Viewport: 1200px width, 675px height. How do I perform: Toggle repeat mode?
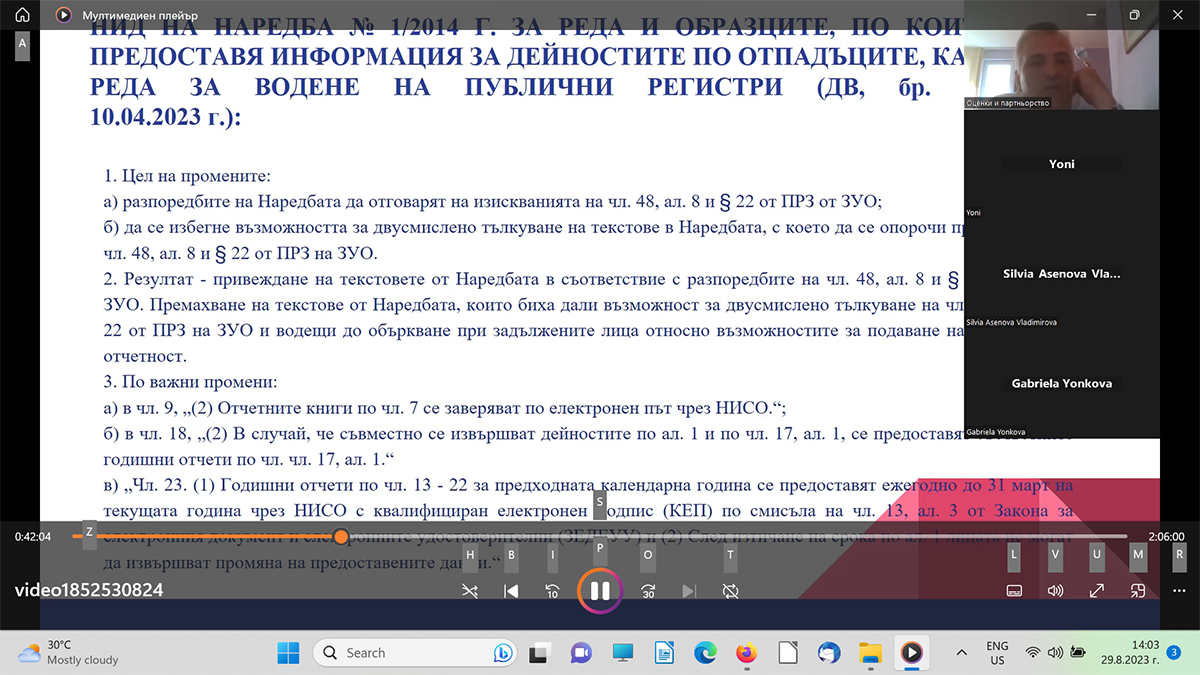point(730,591)
